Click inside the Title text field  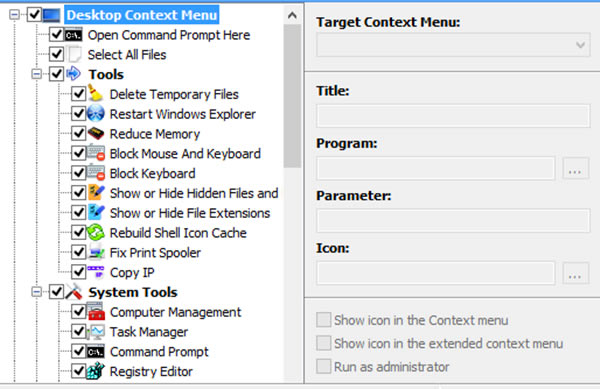coord(453,116)
